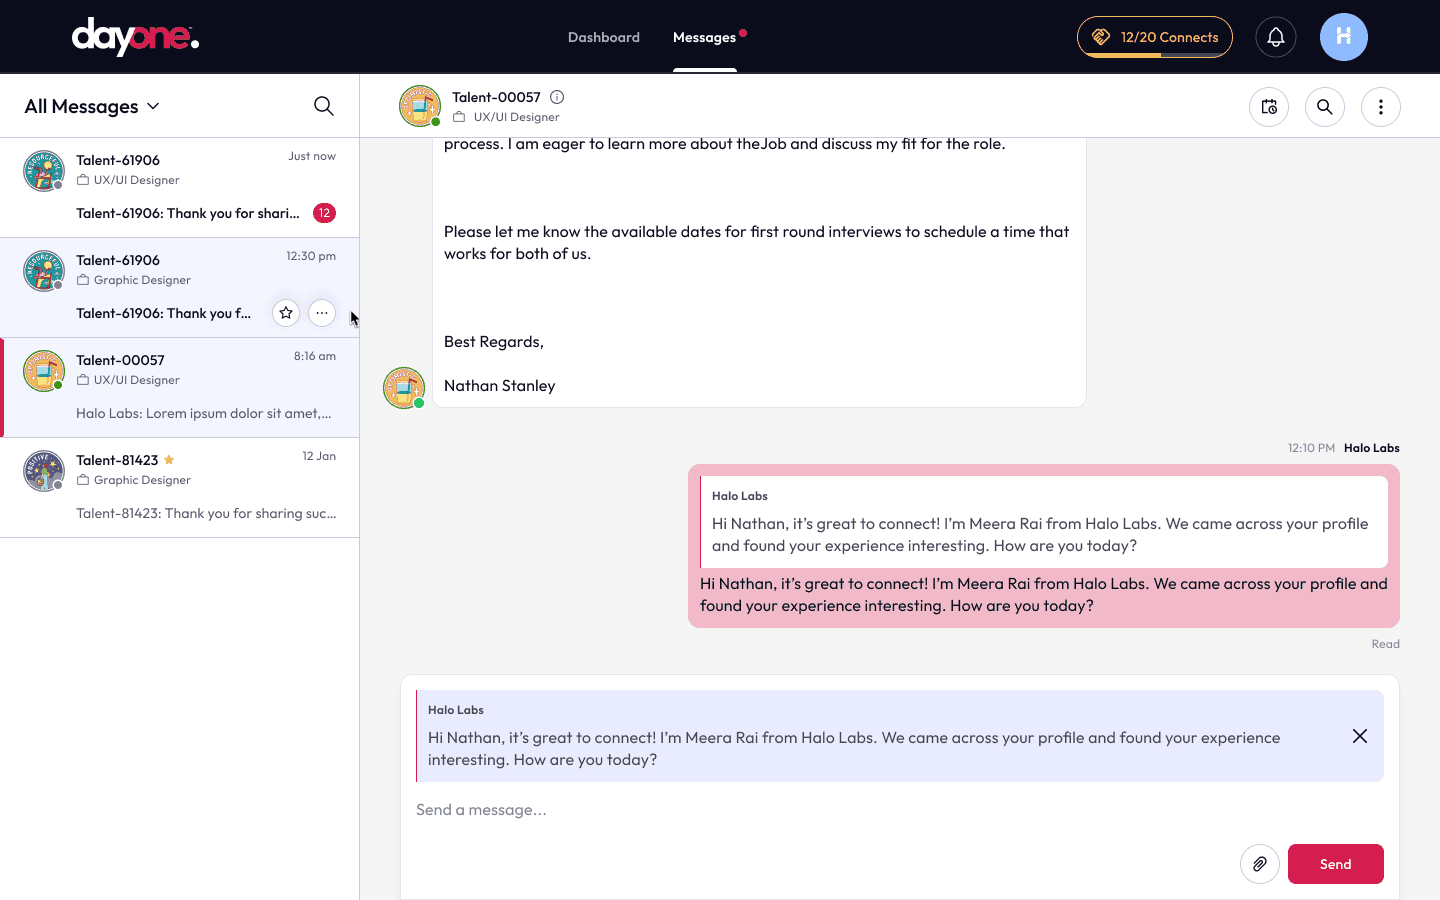Open more options for Talent-61906 Graphic Designer
Screen dimensions: 1440x900
[x=322, y=313]
